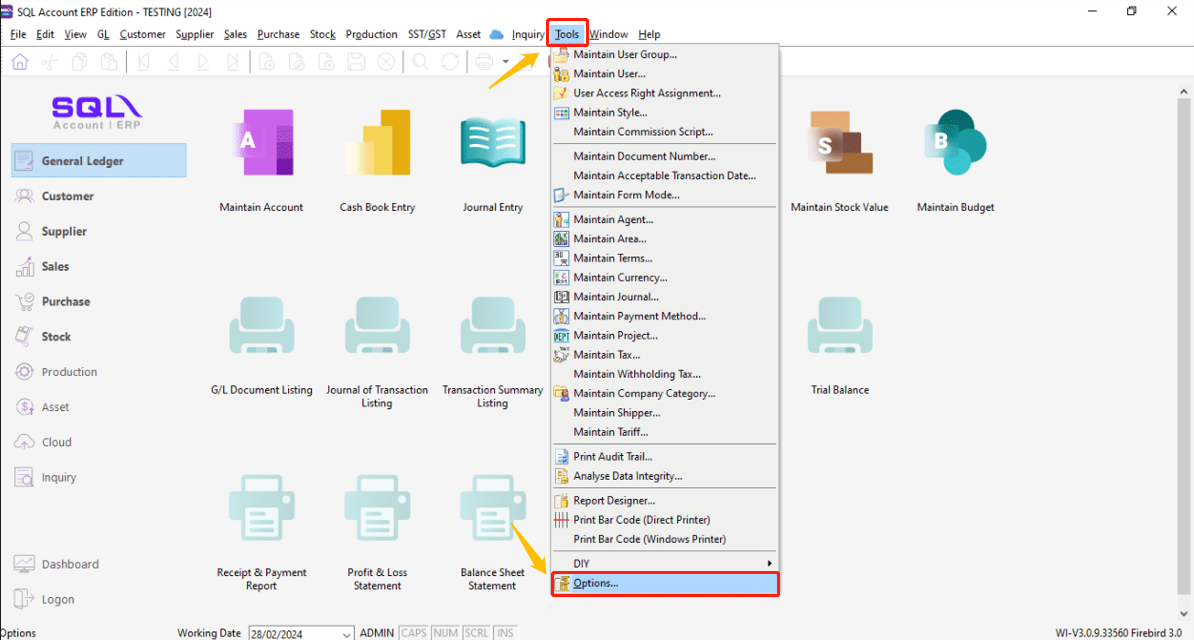The width and height of the screenshot is (1194, 640).
Task: Open the Inquiry menu in menu bar
Action: 527,34
